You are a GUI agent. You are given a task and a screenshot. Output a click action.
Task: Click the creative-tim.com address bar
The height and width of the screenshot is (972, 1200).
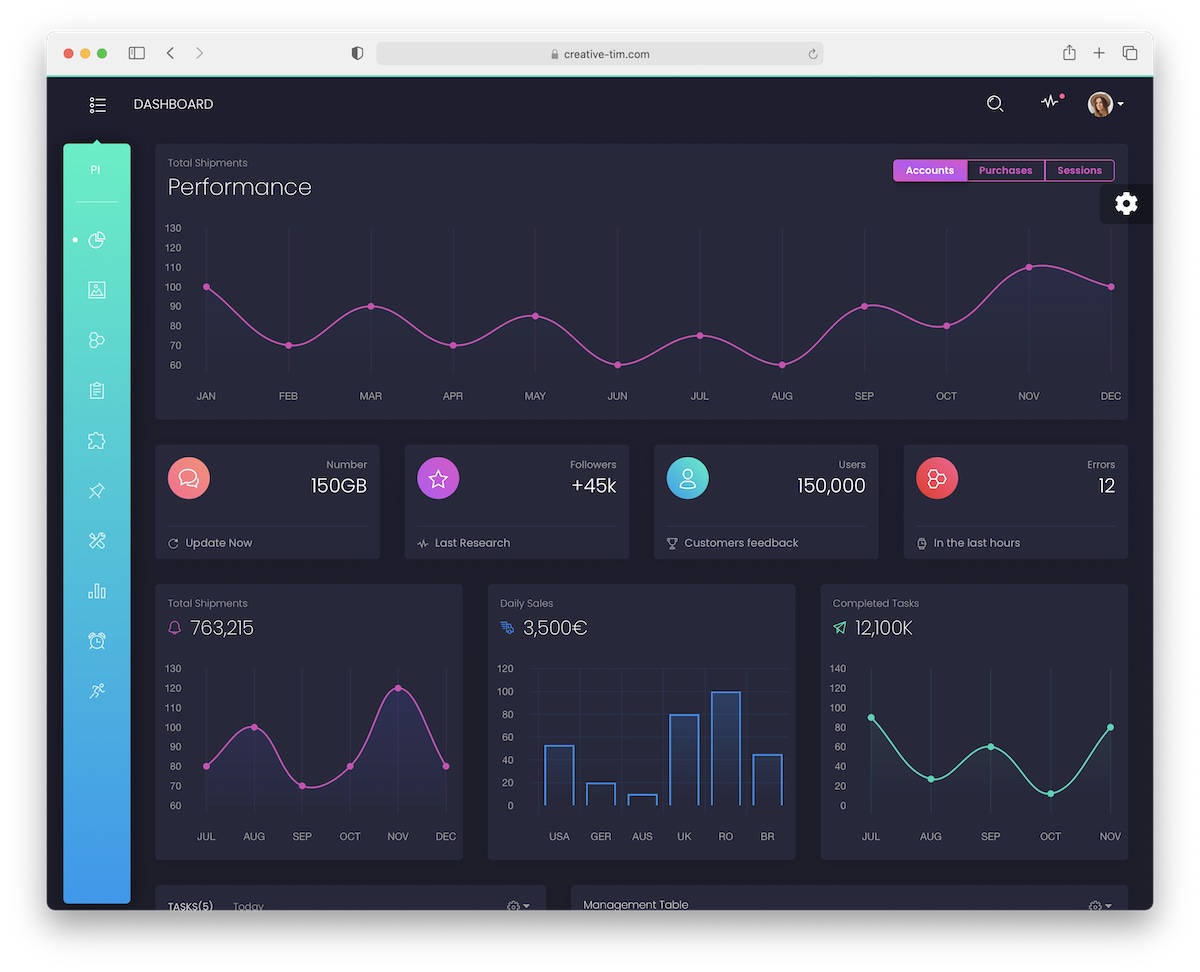click(x=600, y=54)
